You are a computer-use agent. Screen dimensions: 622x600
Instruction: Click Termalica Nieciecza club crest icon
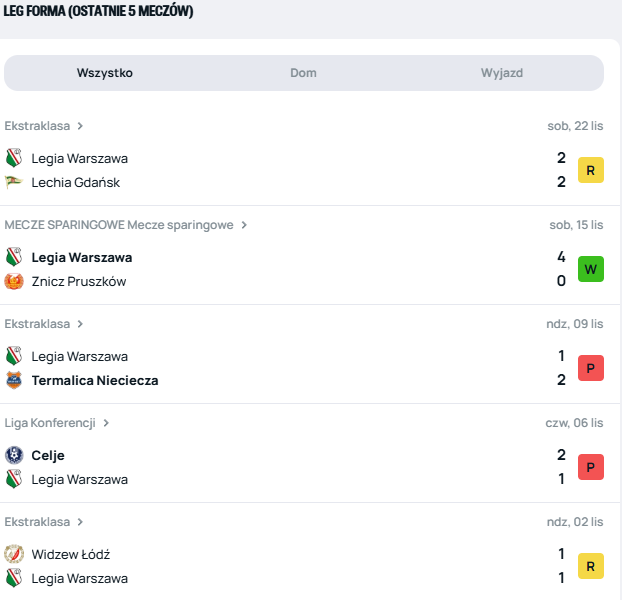coord(14,380)
